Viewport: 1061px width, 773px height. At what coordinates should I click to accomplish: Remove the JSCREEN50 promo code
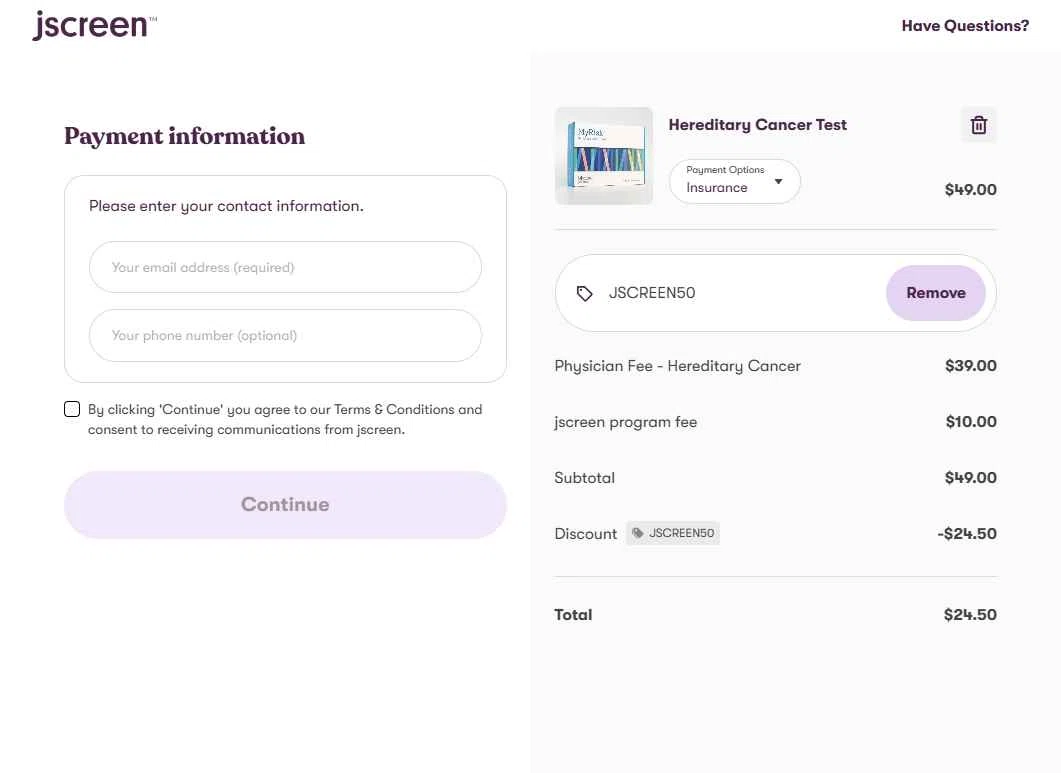pyautogui.click(x=936, y=292)
